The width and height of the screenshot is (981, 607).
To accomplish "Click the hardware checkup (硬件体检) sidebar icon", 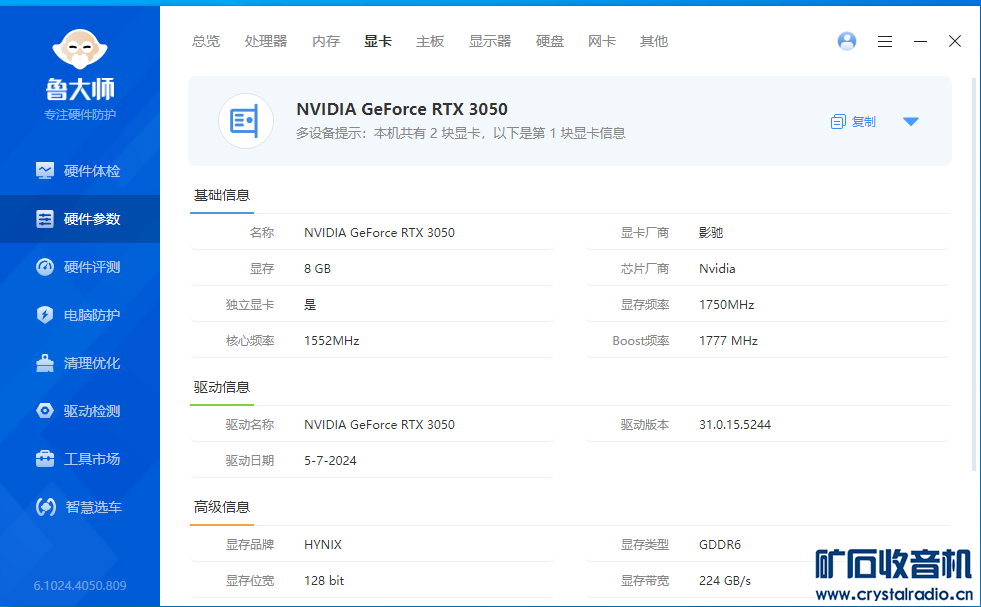I will (x=45, y=171).
